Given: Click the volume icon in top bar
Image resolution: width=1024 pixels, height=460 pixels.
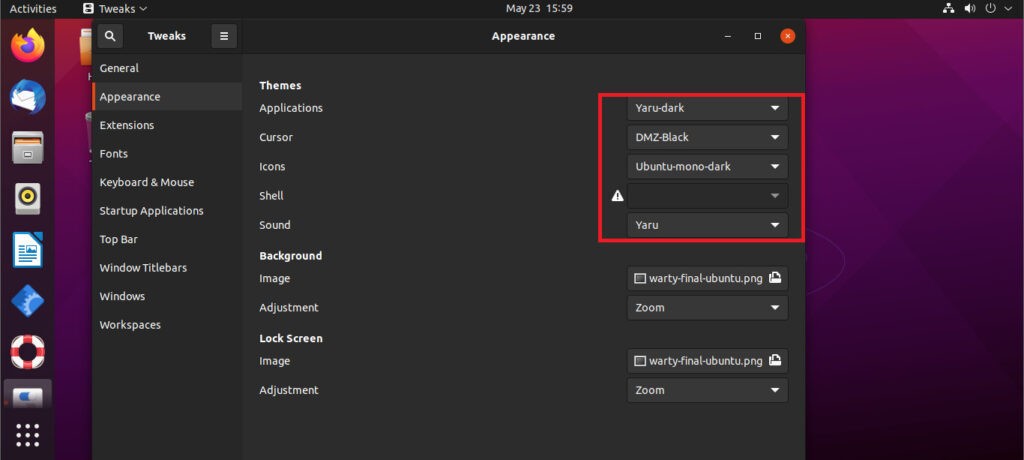Looking at the screenshot, I should pyautogui.click(x=970, y=8).
